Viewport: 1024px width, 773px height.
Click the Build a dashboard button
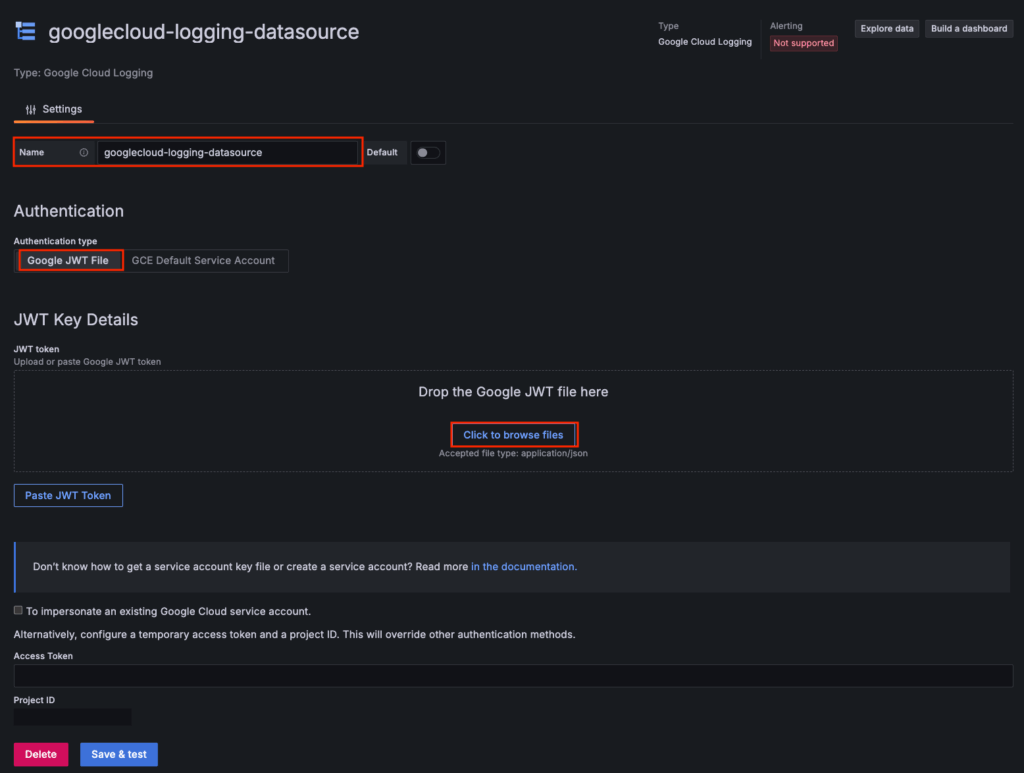tap(969, 29)
